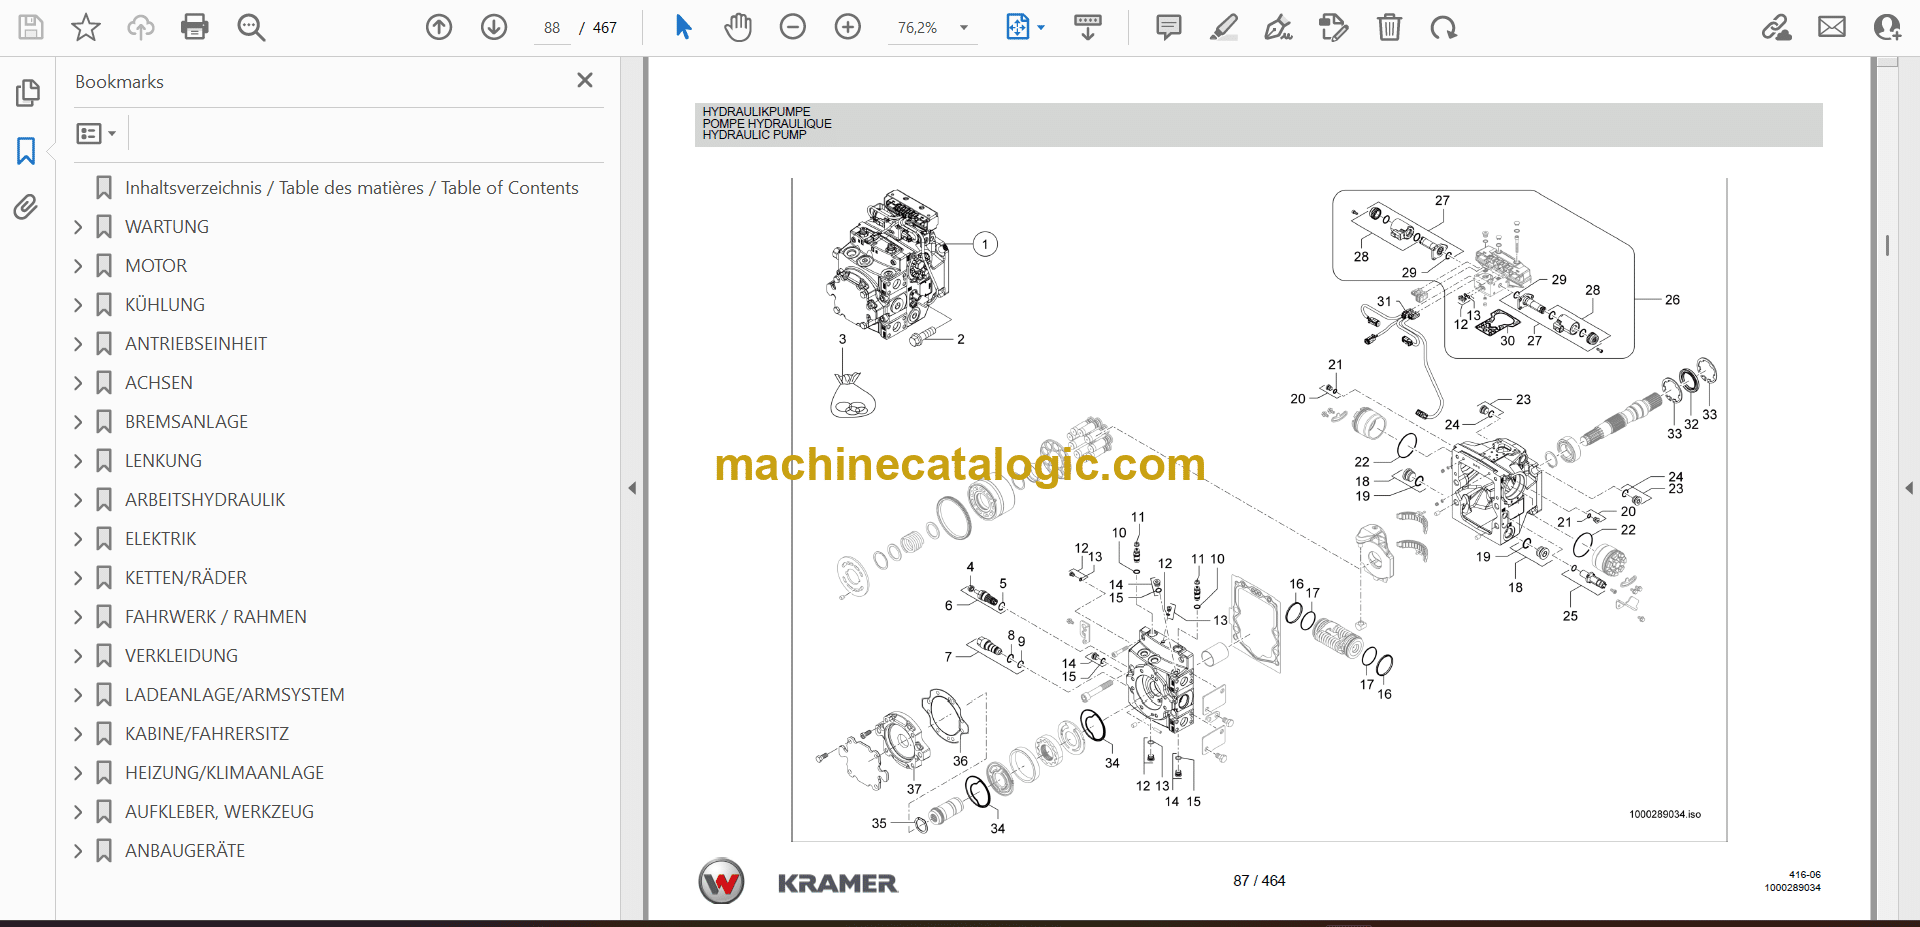Add a sticky note comment
Image resolution: width=1920 pixels, height=927 pixels.
1167,27
